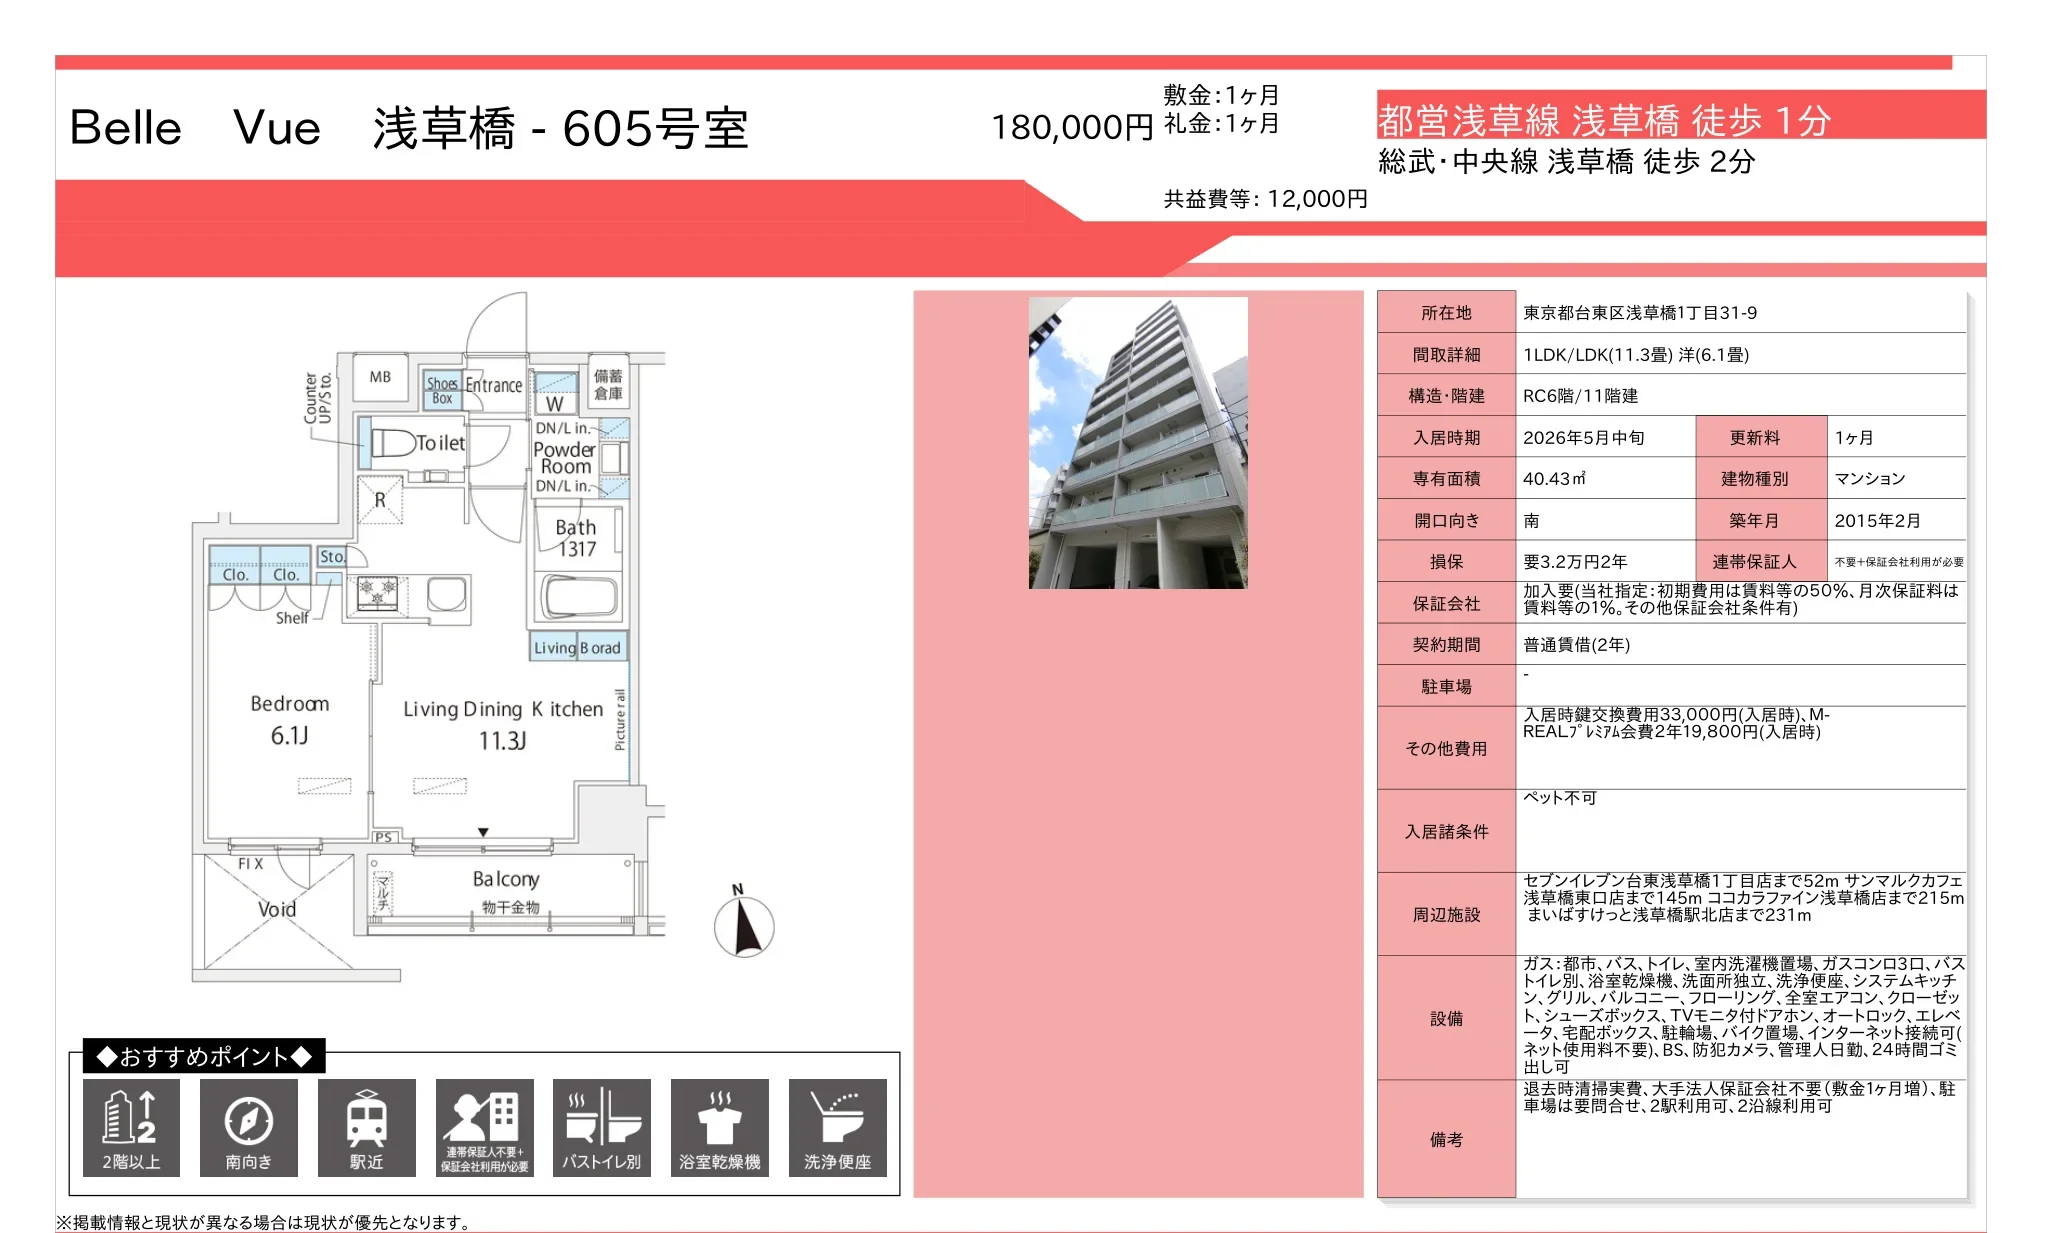Click the 駅近 train icon
2056x1233 pixels.
[366, 1126]
